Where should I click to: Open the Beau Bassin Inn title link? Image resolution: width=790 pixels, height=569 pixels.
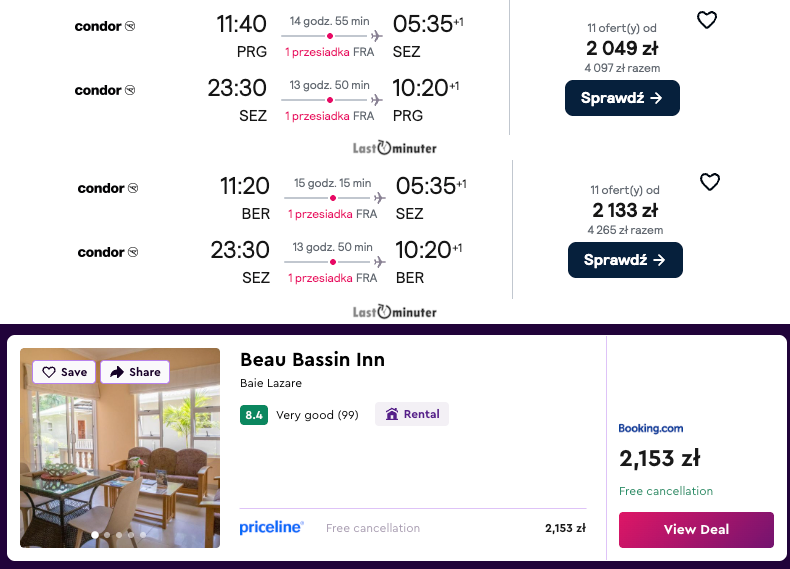(x=312, y=360)
